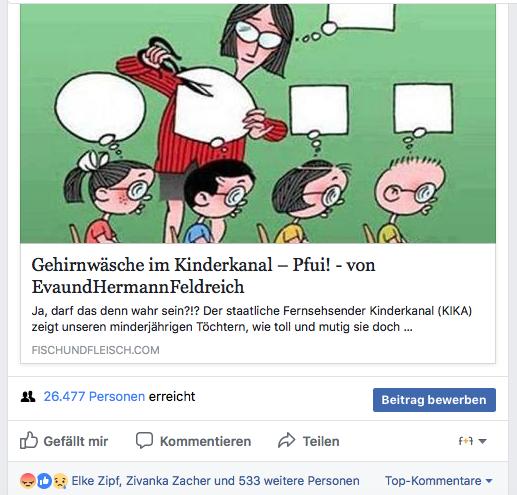517x495 pixels.
Task: Click the blue like reaction icon
Action: (44, 481)
